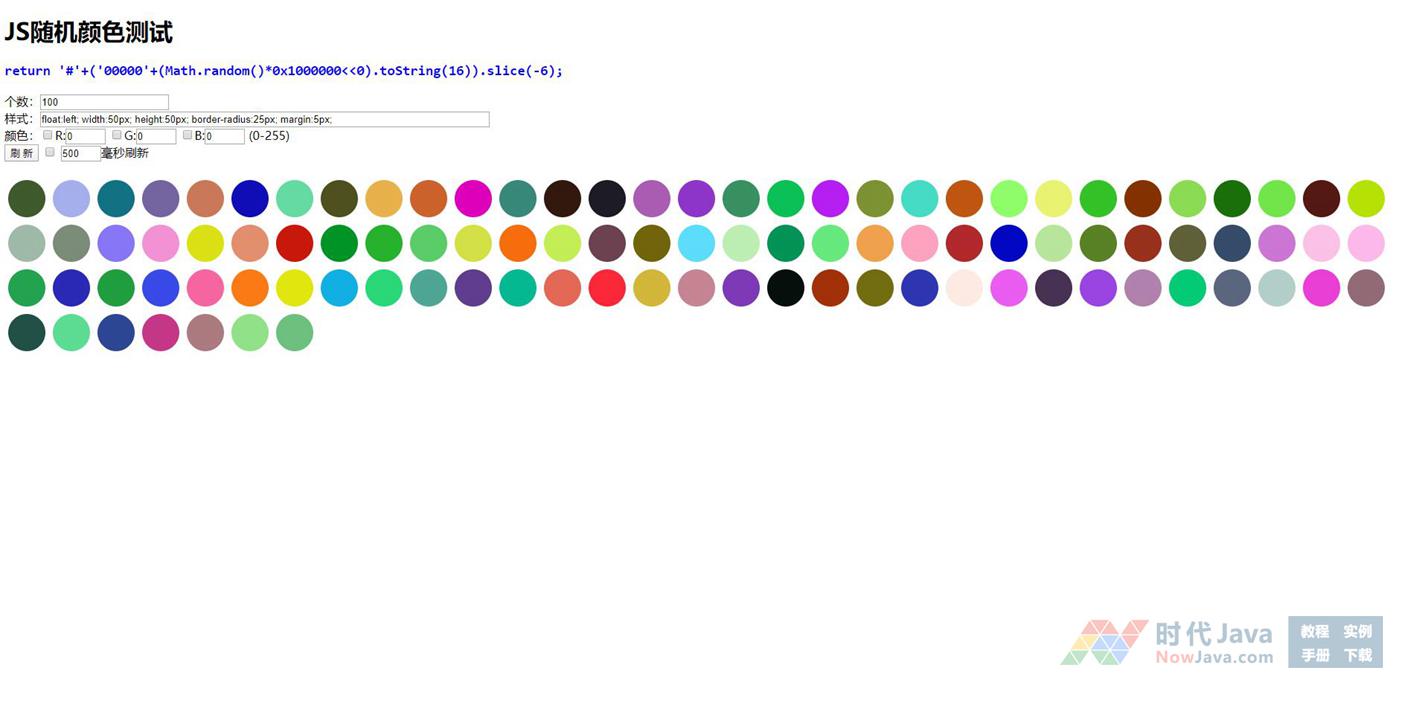Select the B value input box

pyautogui.click(x=224, y=136)
